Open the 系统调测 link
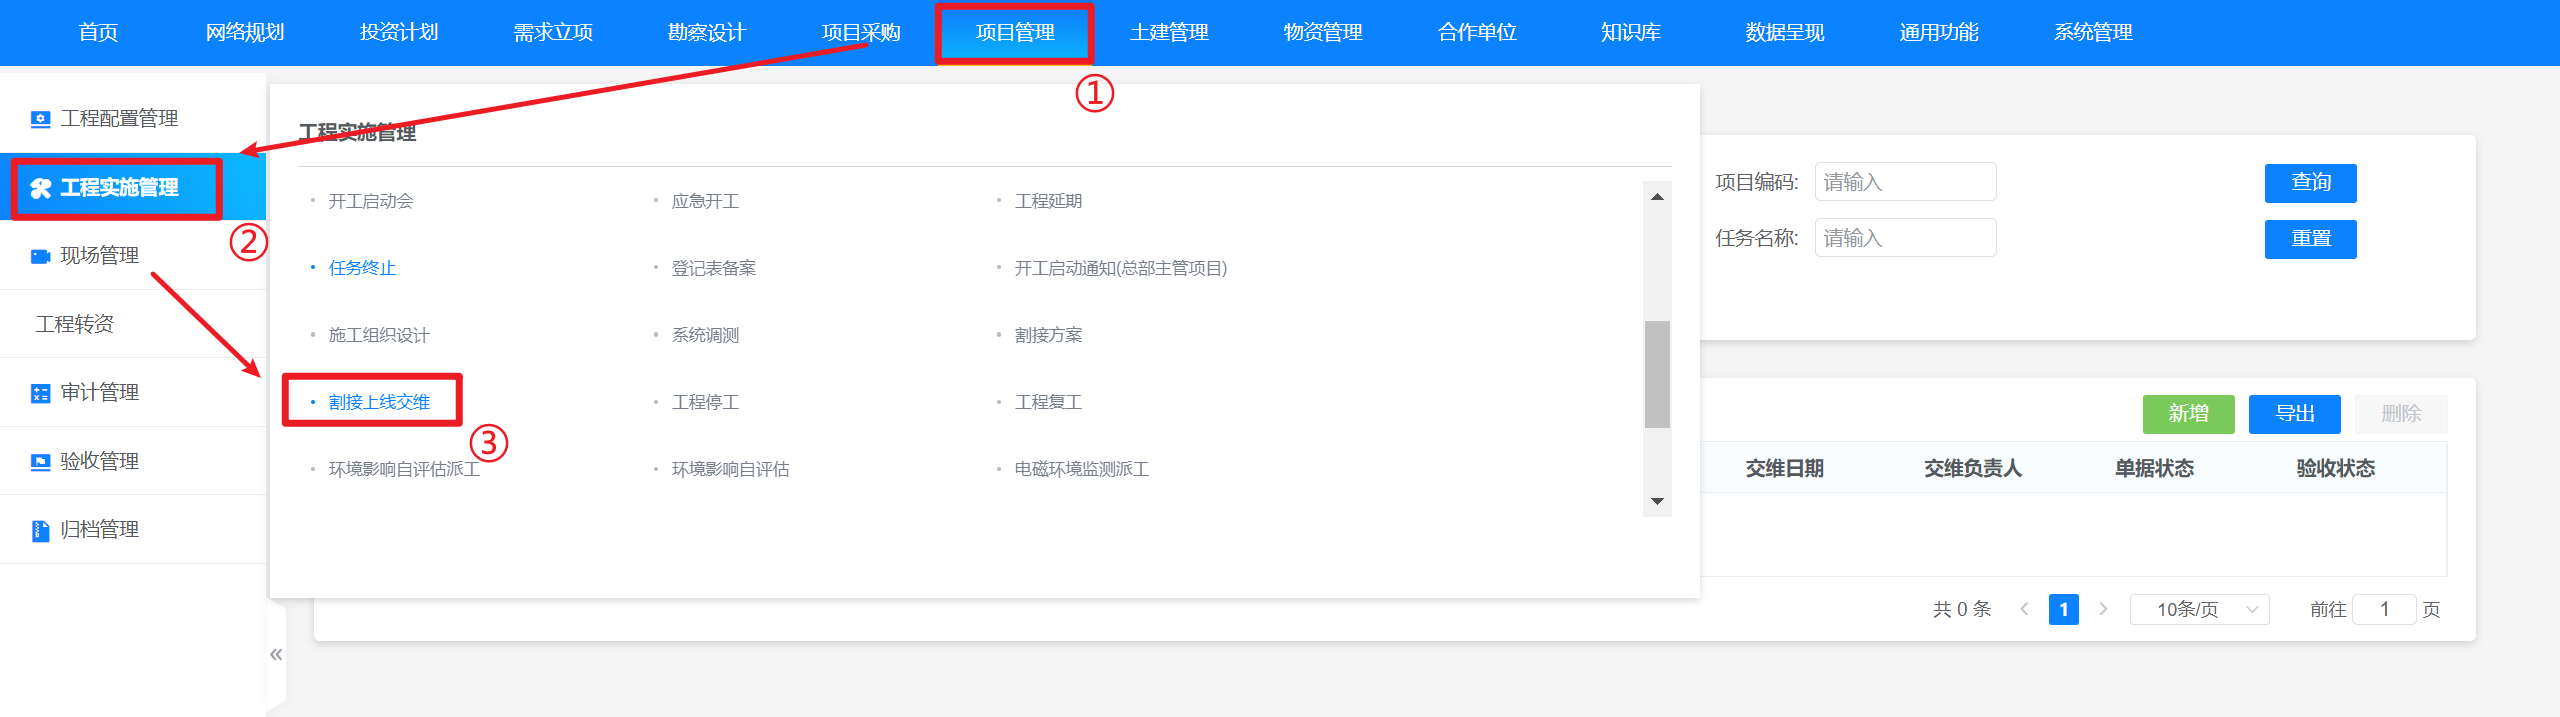The width and height of the screenshot is (2560, 717). click(705, 335)
